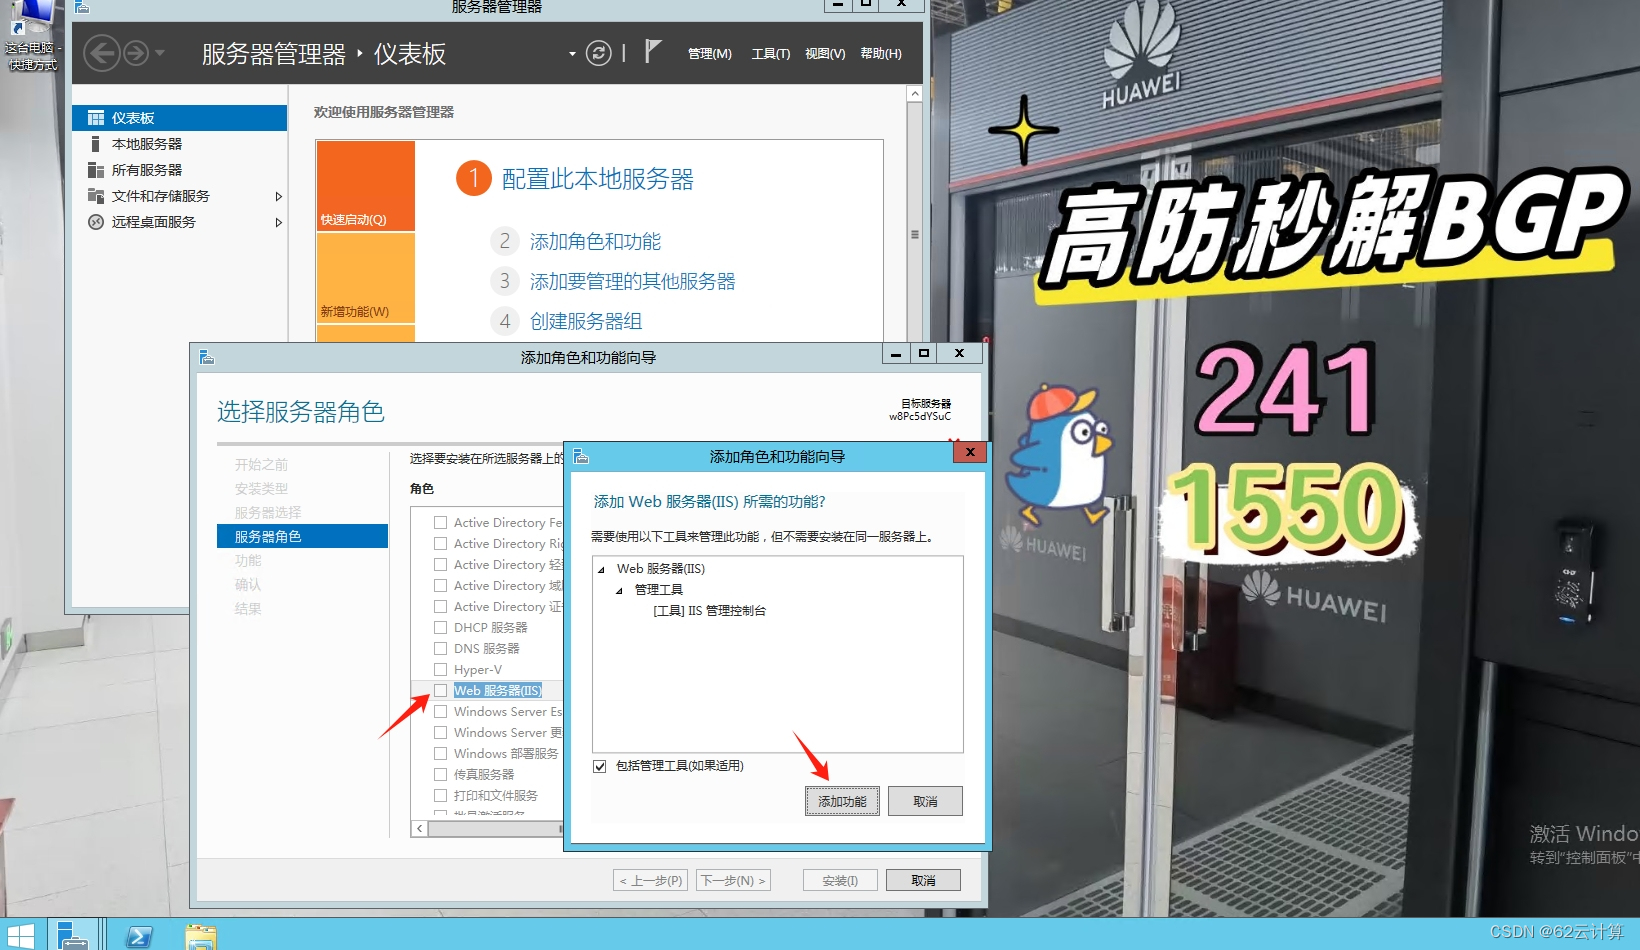This screenshot has height=950, width=1640.
Task: Check the 打印和文件服务 role checkbox
Action: click(440, 795)
